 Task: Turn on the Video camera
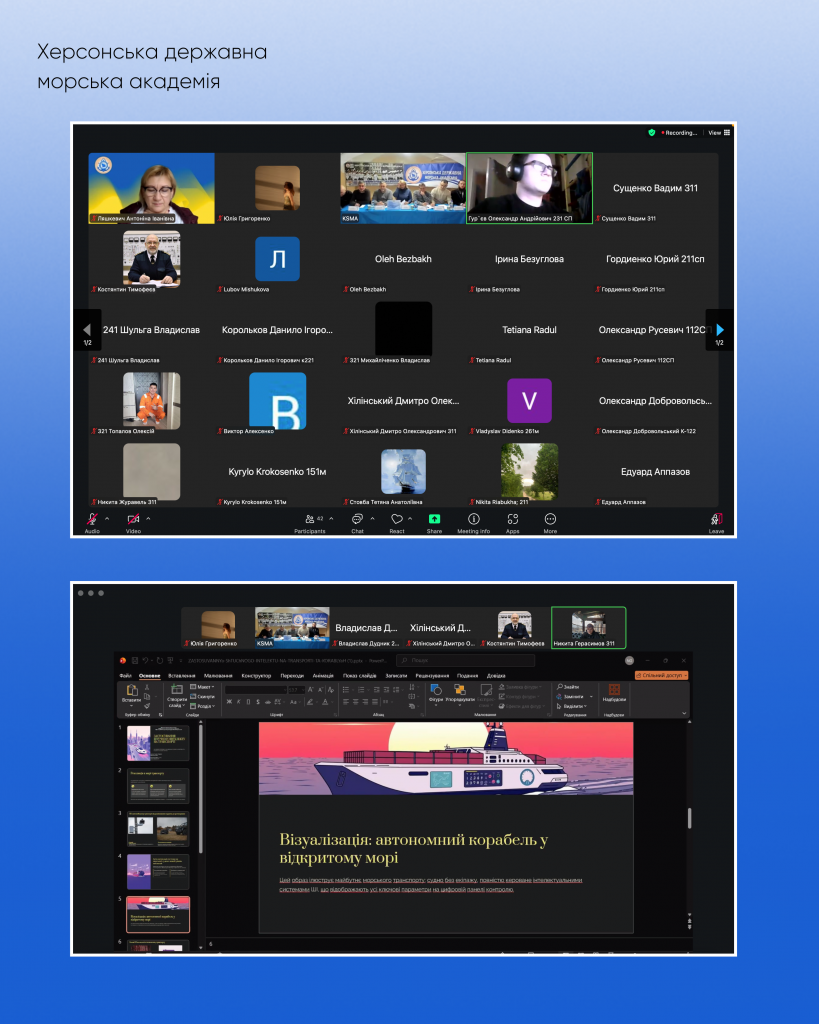pos(133,520)
